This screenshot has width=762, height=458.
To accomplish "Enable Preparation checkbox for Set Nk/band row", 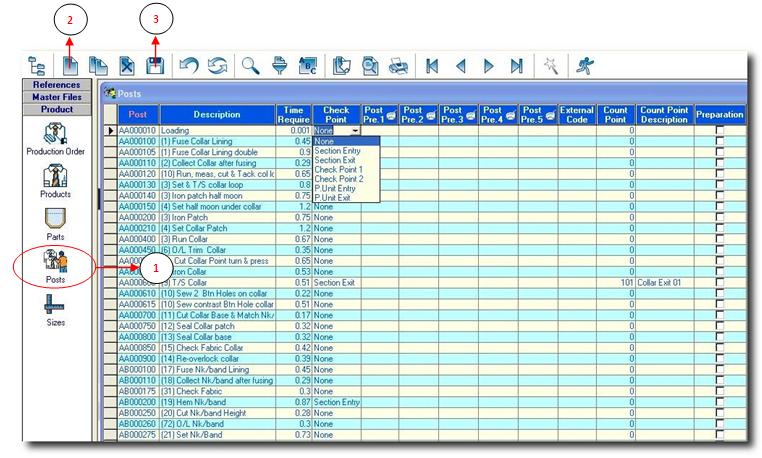I will (x=720, y=435).
